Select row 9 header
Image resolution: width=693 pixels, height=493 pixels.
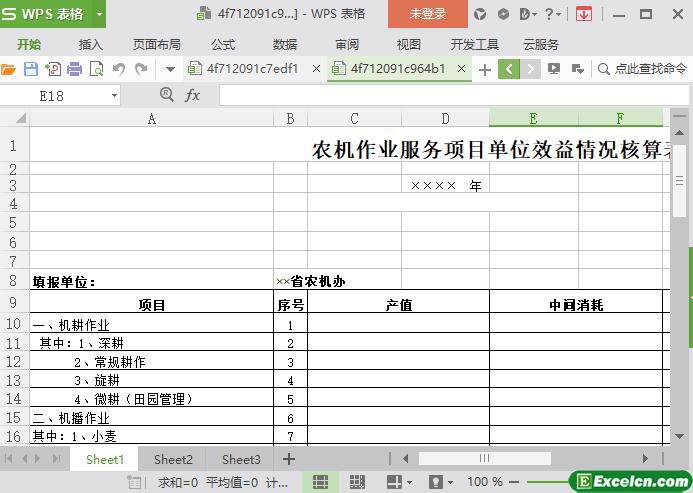point(13,302)
